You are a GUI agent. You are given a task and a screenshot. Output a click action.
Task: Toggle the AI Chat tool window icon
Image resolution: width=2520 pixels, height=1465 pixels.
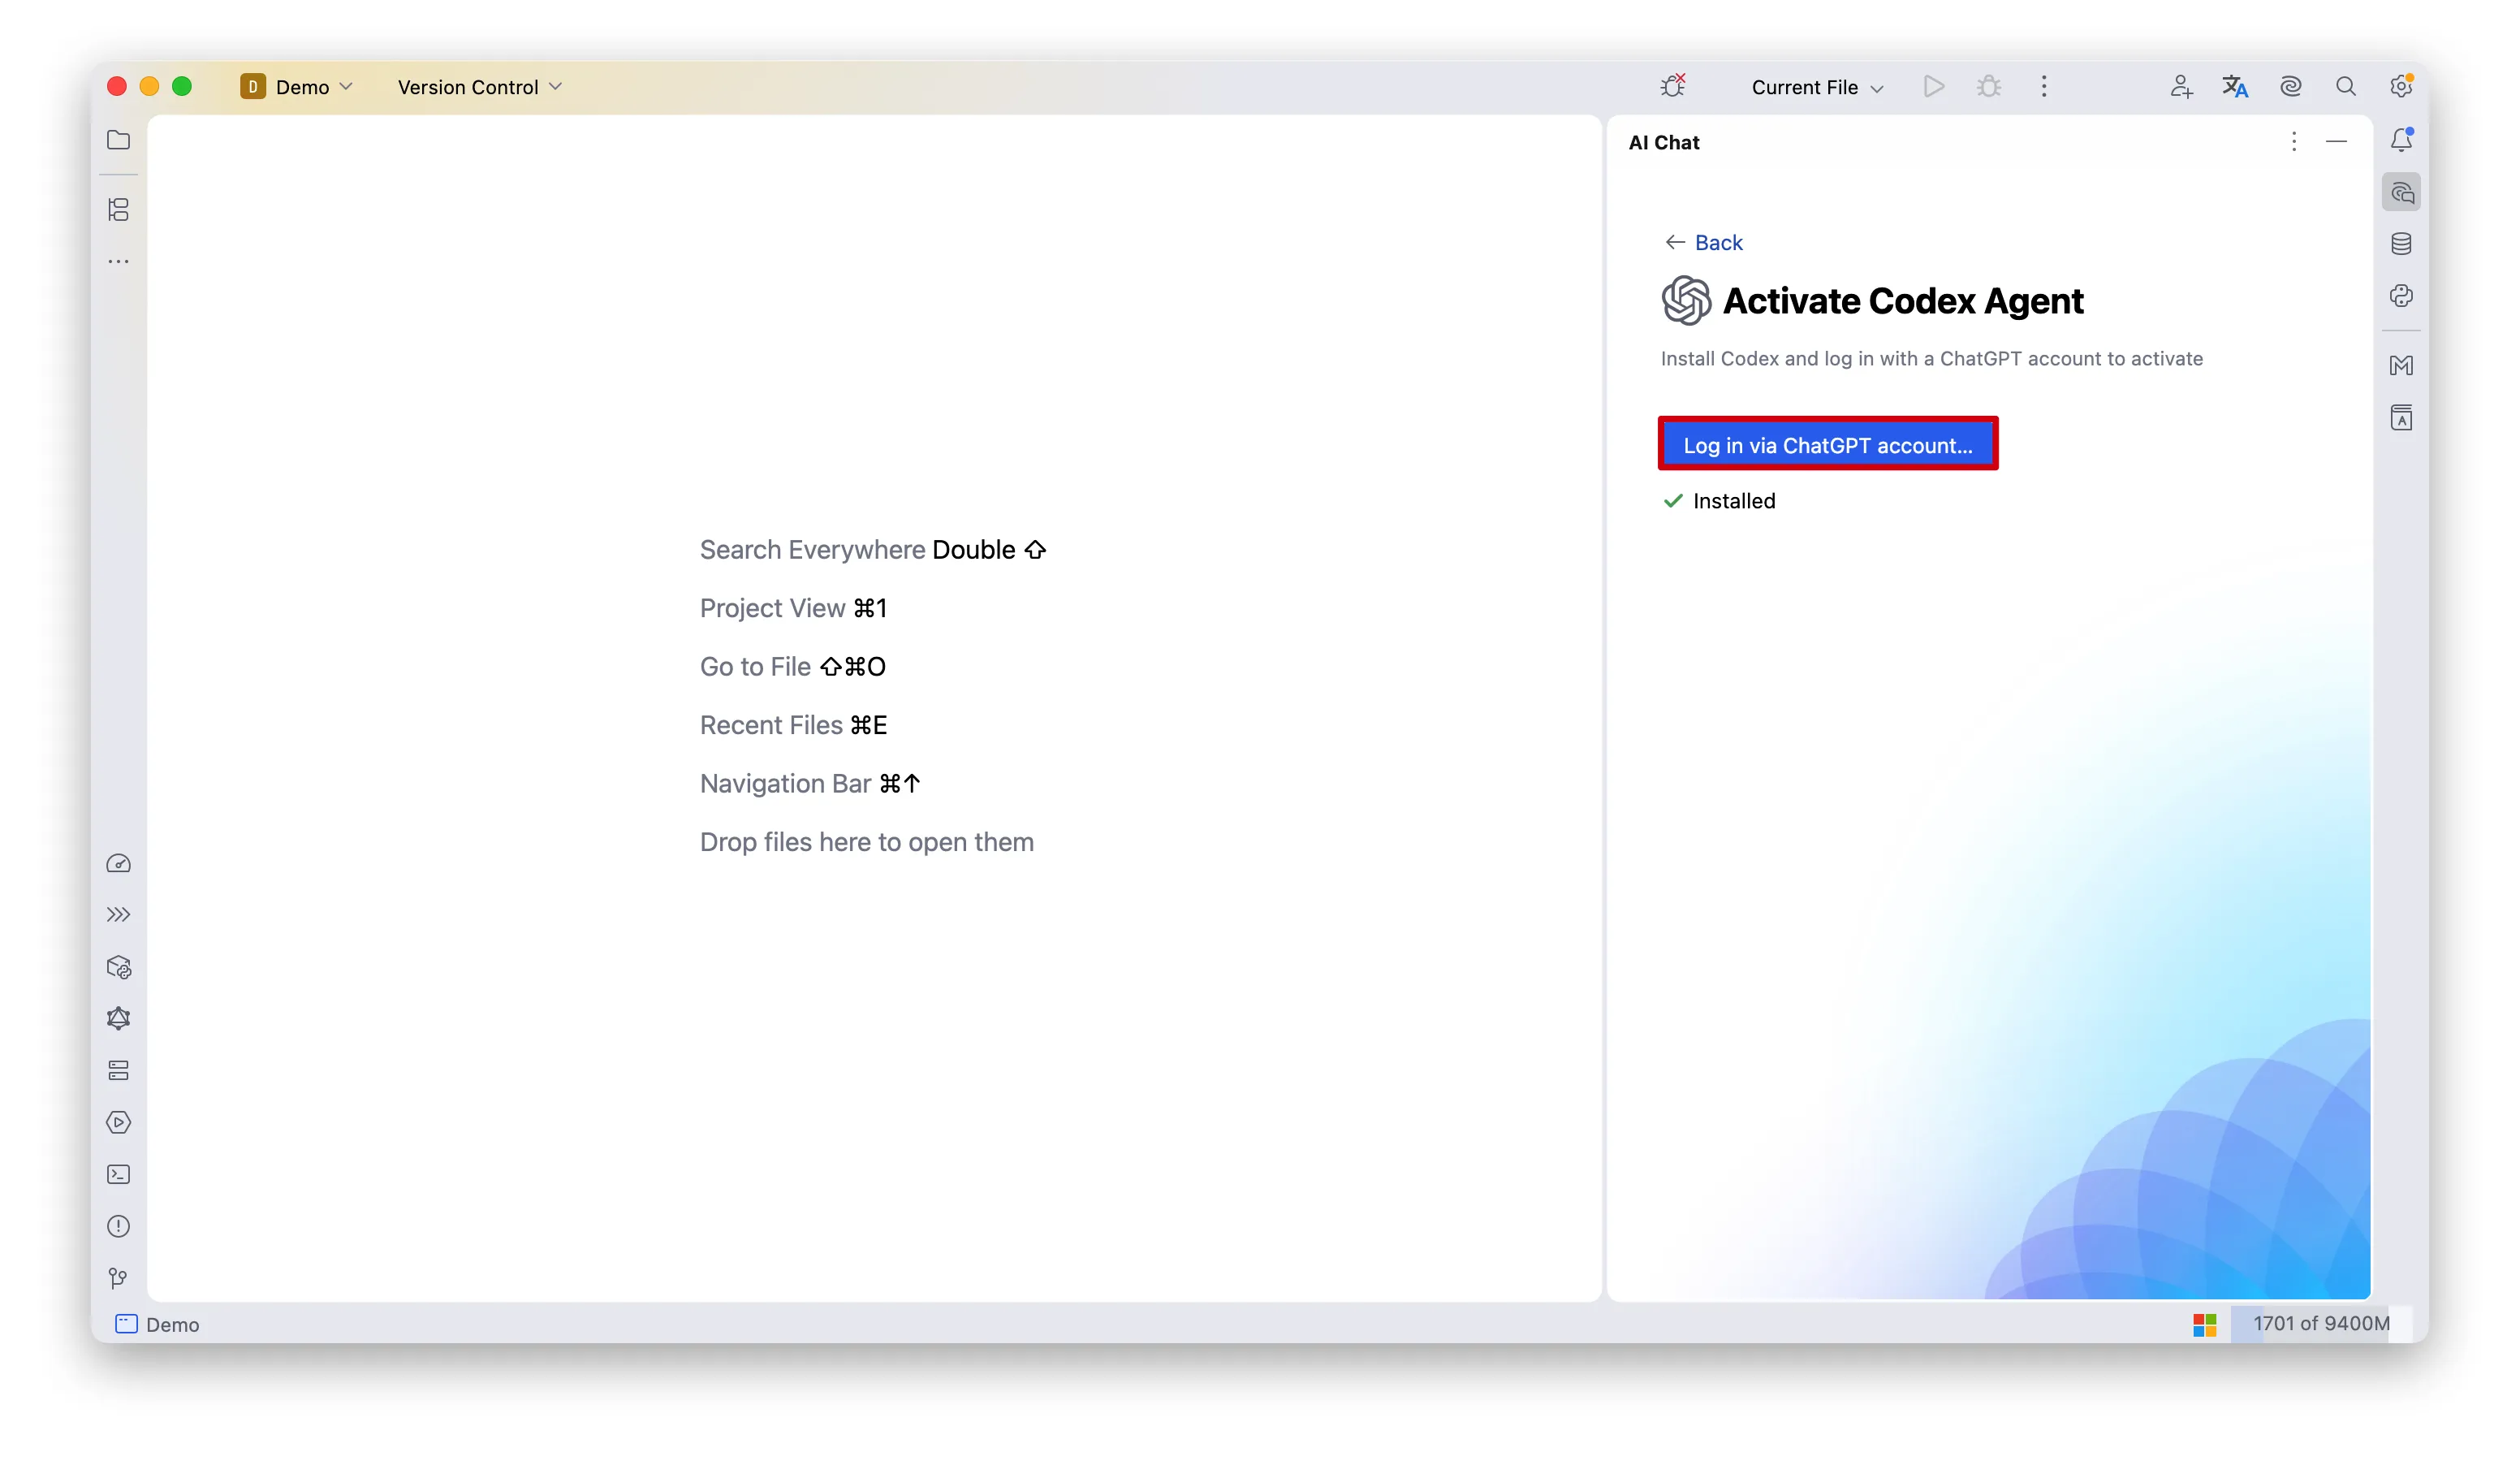pos(2401,192)
